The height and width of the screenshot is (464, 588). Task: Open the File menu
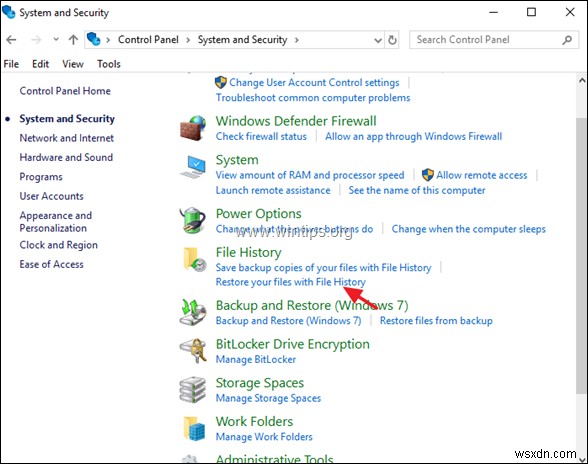pos(11,64)
